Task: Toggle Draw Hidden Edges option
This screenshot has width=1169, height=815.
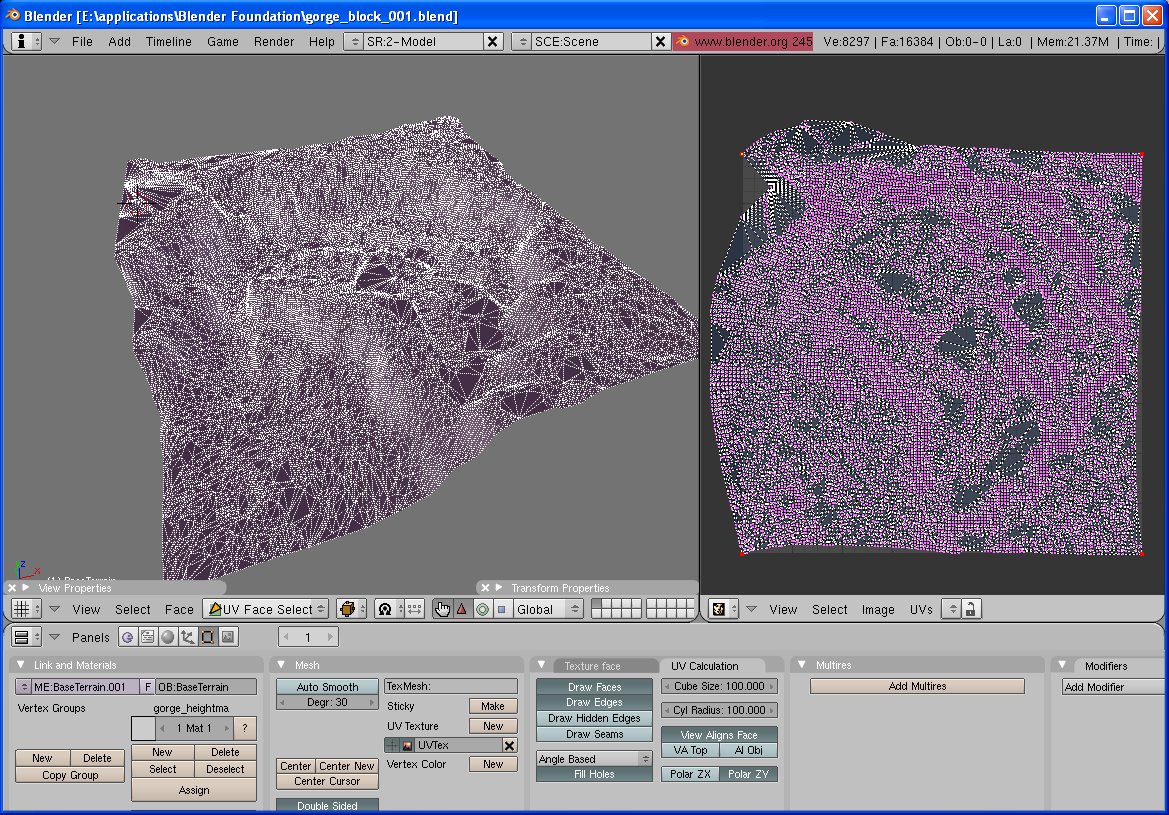Action: click(x=594, y=718)
